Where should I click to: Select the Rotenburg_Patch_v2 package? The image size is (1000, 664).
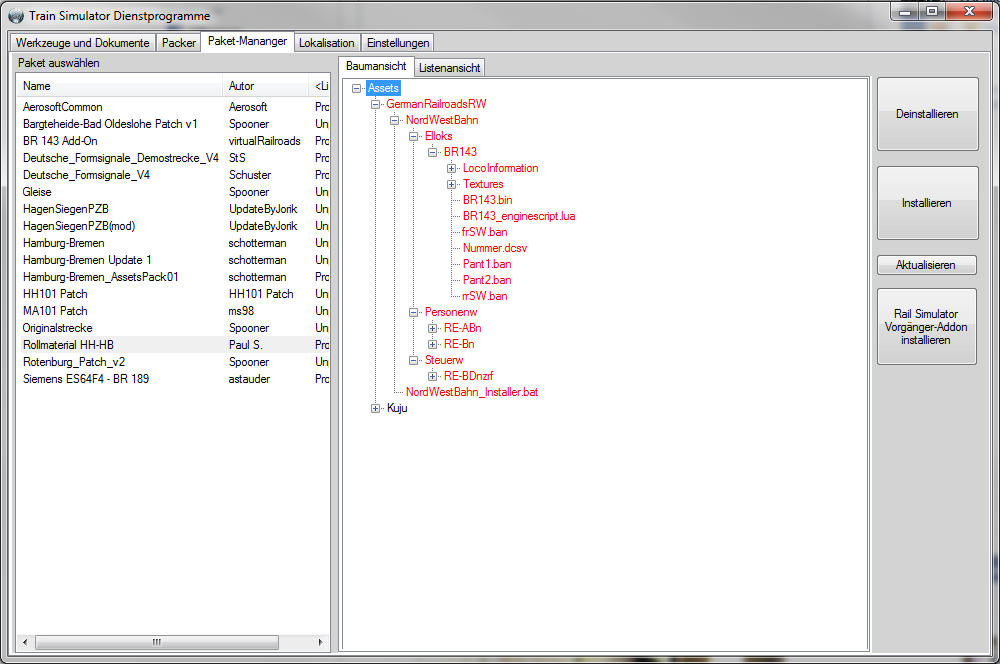pos(74,362)
